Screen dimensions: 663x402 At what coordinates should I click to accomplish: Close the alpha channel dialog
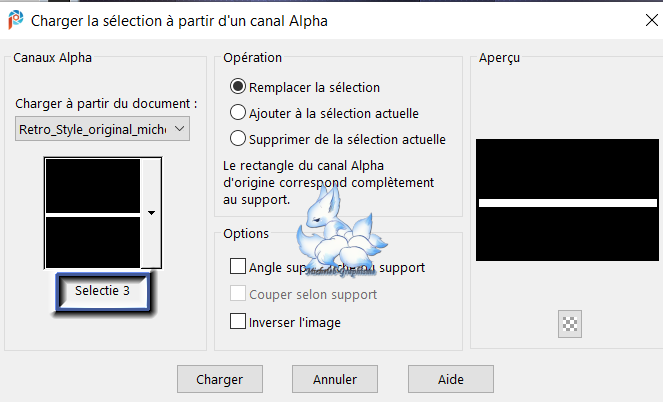[640, 19]
